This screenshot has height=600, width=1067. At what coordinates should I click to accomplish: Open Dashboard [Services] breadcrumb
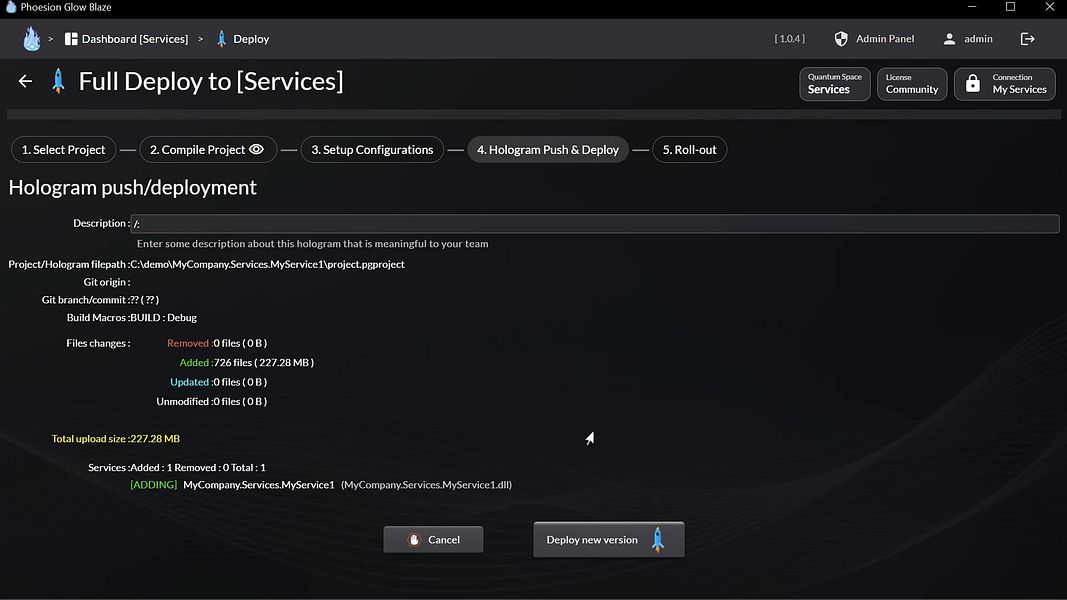click(127, 39)
